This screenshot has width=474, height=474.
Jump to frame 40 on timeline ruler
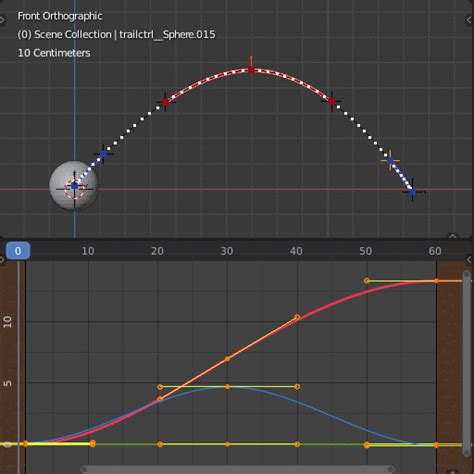click(x=296, y=251)
